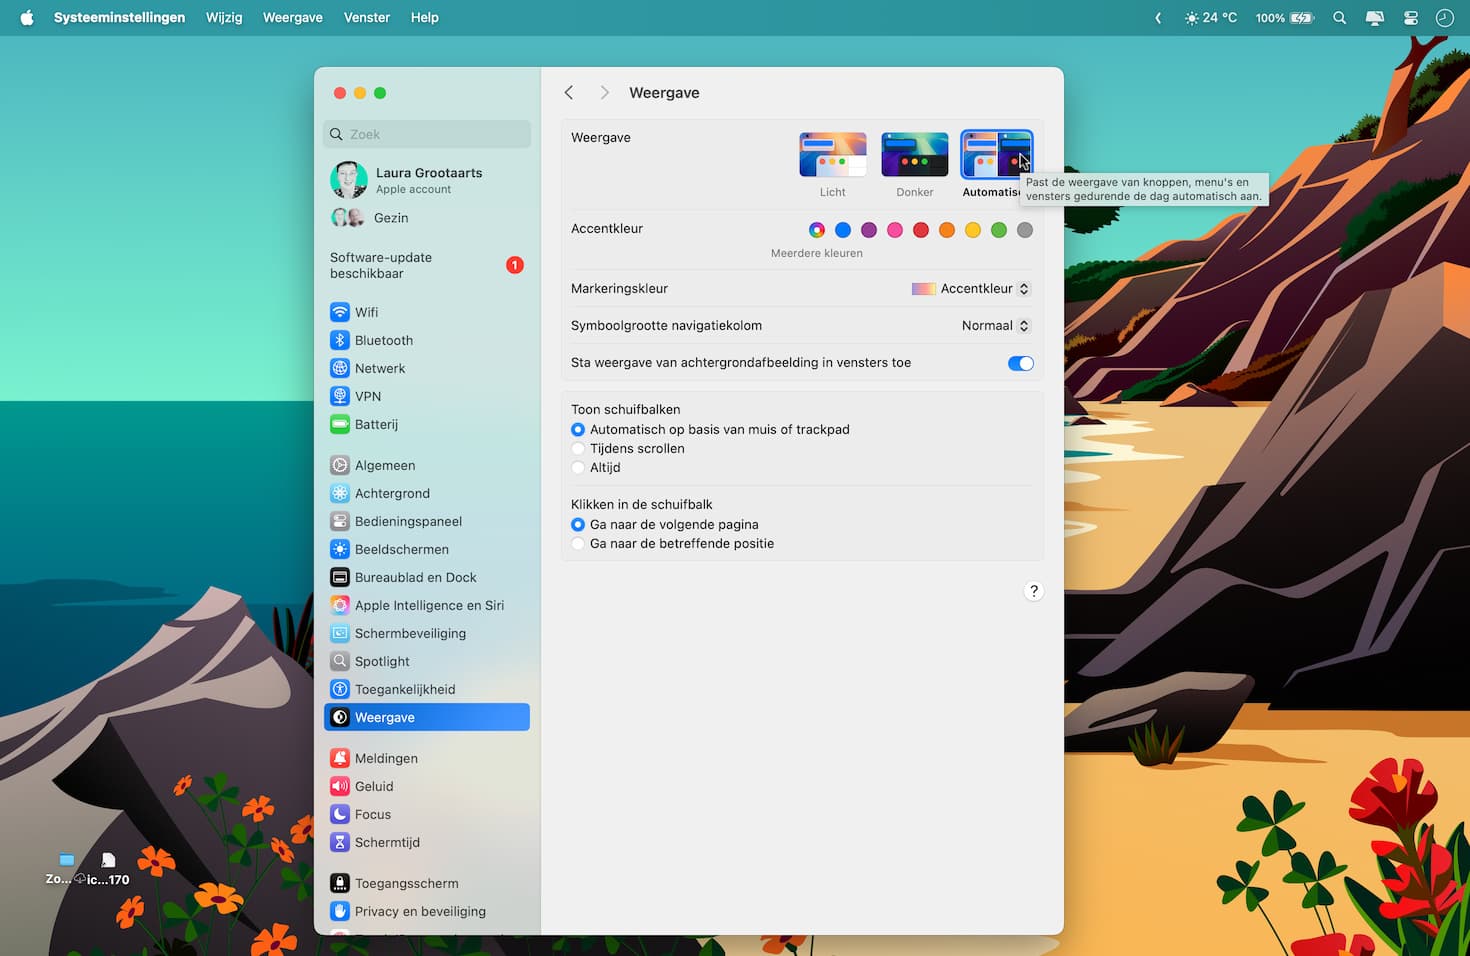Screen dimensions: 1470x956
Task: Pick the purple accent color swatch
Action: click(869, 230)
